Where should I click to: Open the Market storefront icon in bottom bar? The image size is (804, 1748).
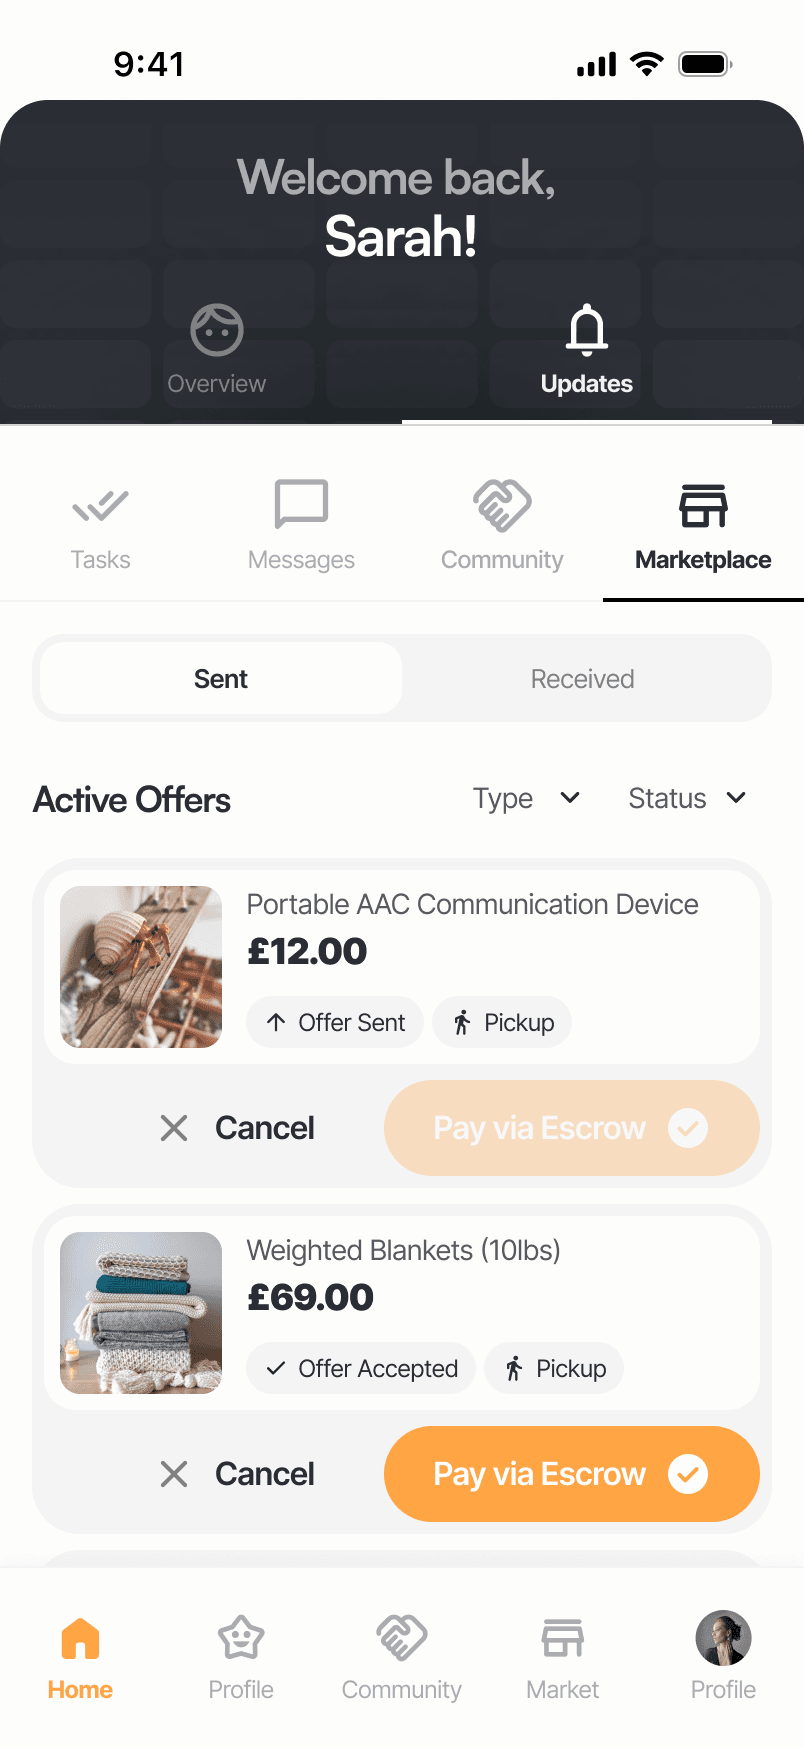click(x=562, y=1639)
